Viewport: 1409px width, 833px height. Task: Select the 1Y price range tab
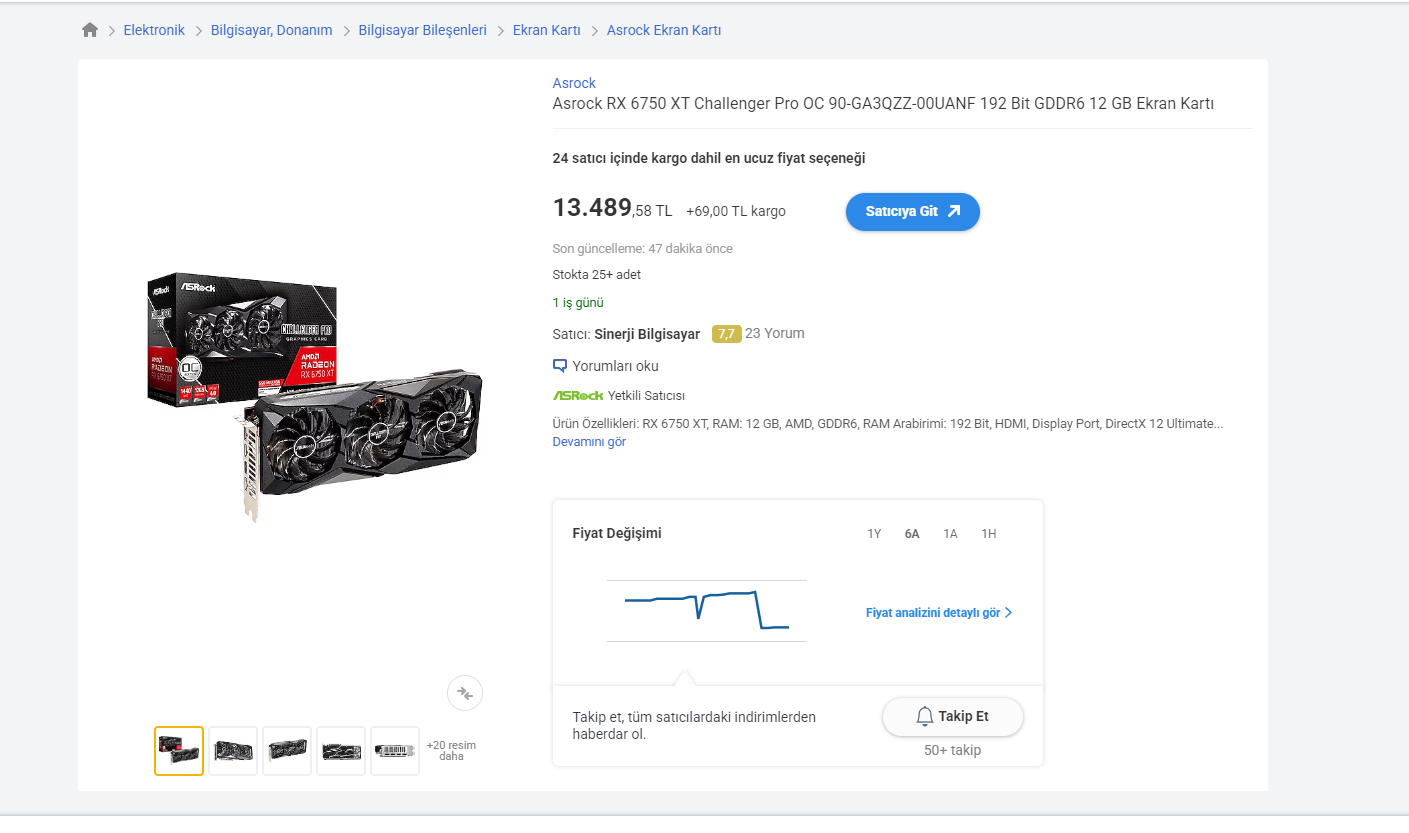874,534
